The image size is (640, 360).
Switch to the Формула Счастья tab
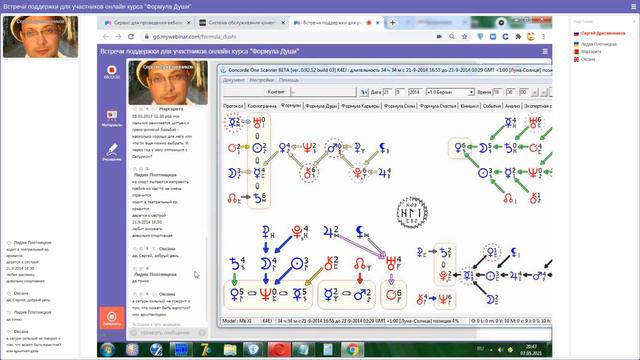point(438,106)
